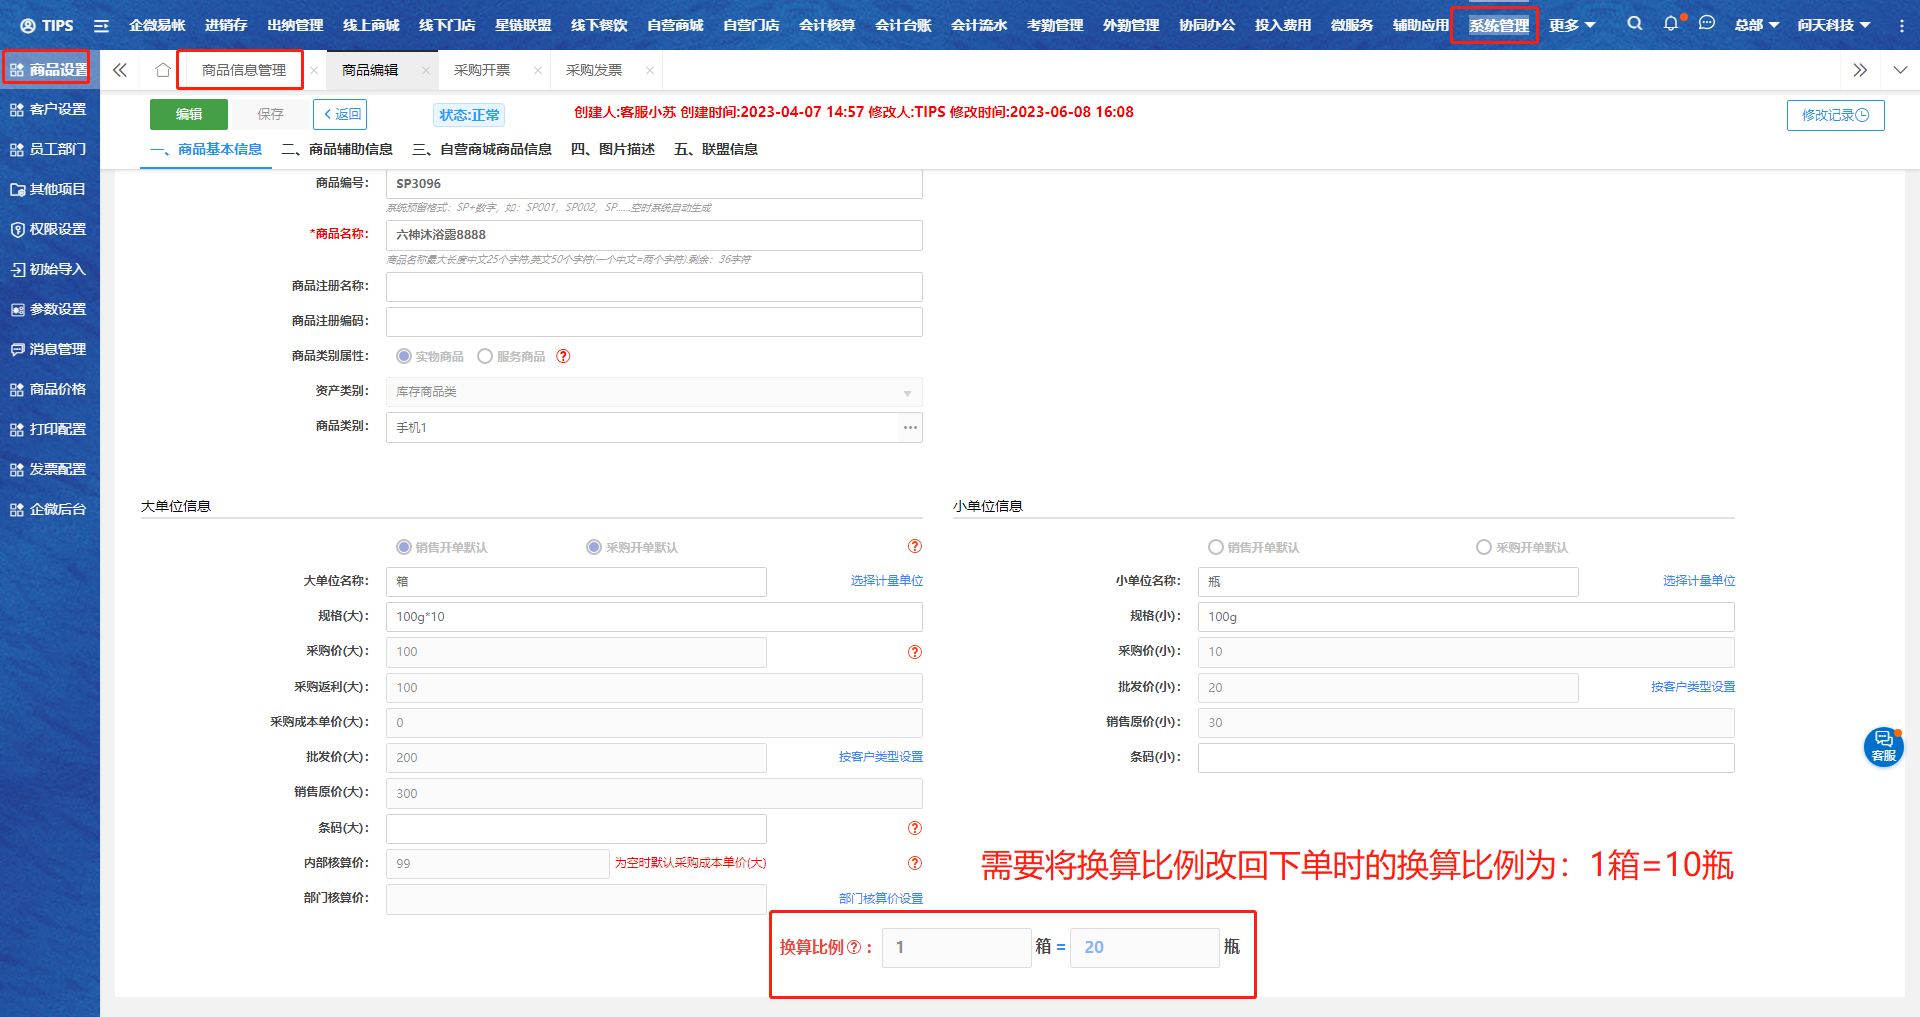1920x1017 pixels.
Task: Open the chat message bubble icon
Action: [x=1707, y=24]
